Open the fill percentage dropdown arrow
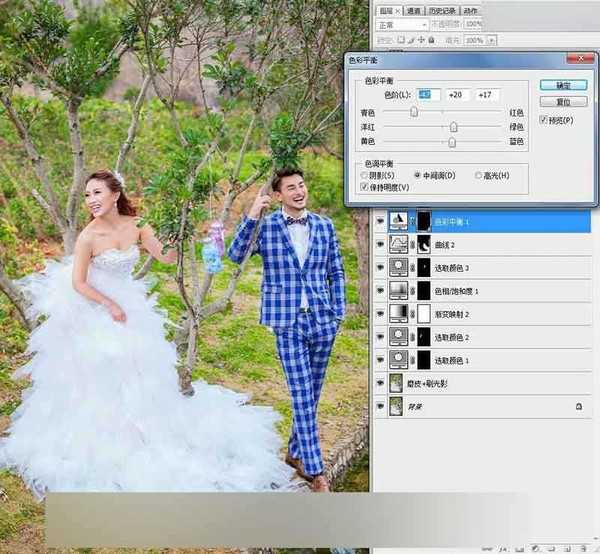Image resolution: width=600 pixels, height=554 pixels. click(492, 40)
